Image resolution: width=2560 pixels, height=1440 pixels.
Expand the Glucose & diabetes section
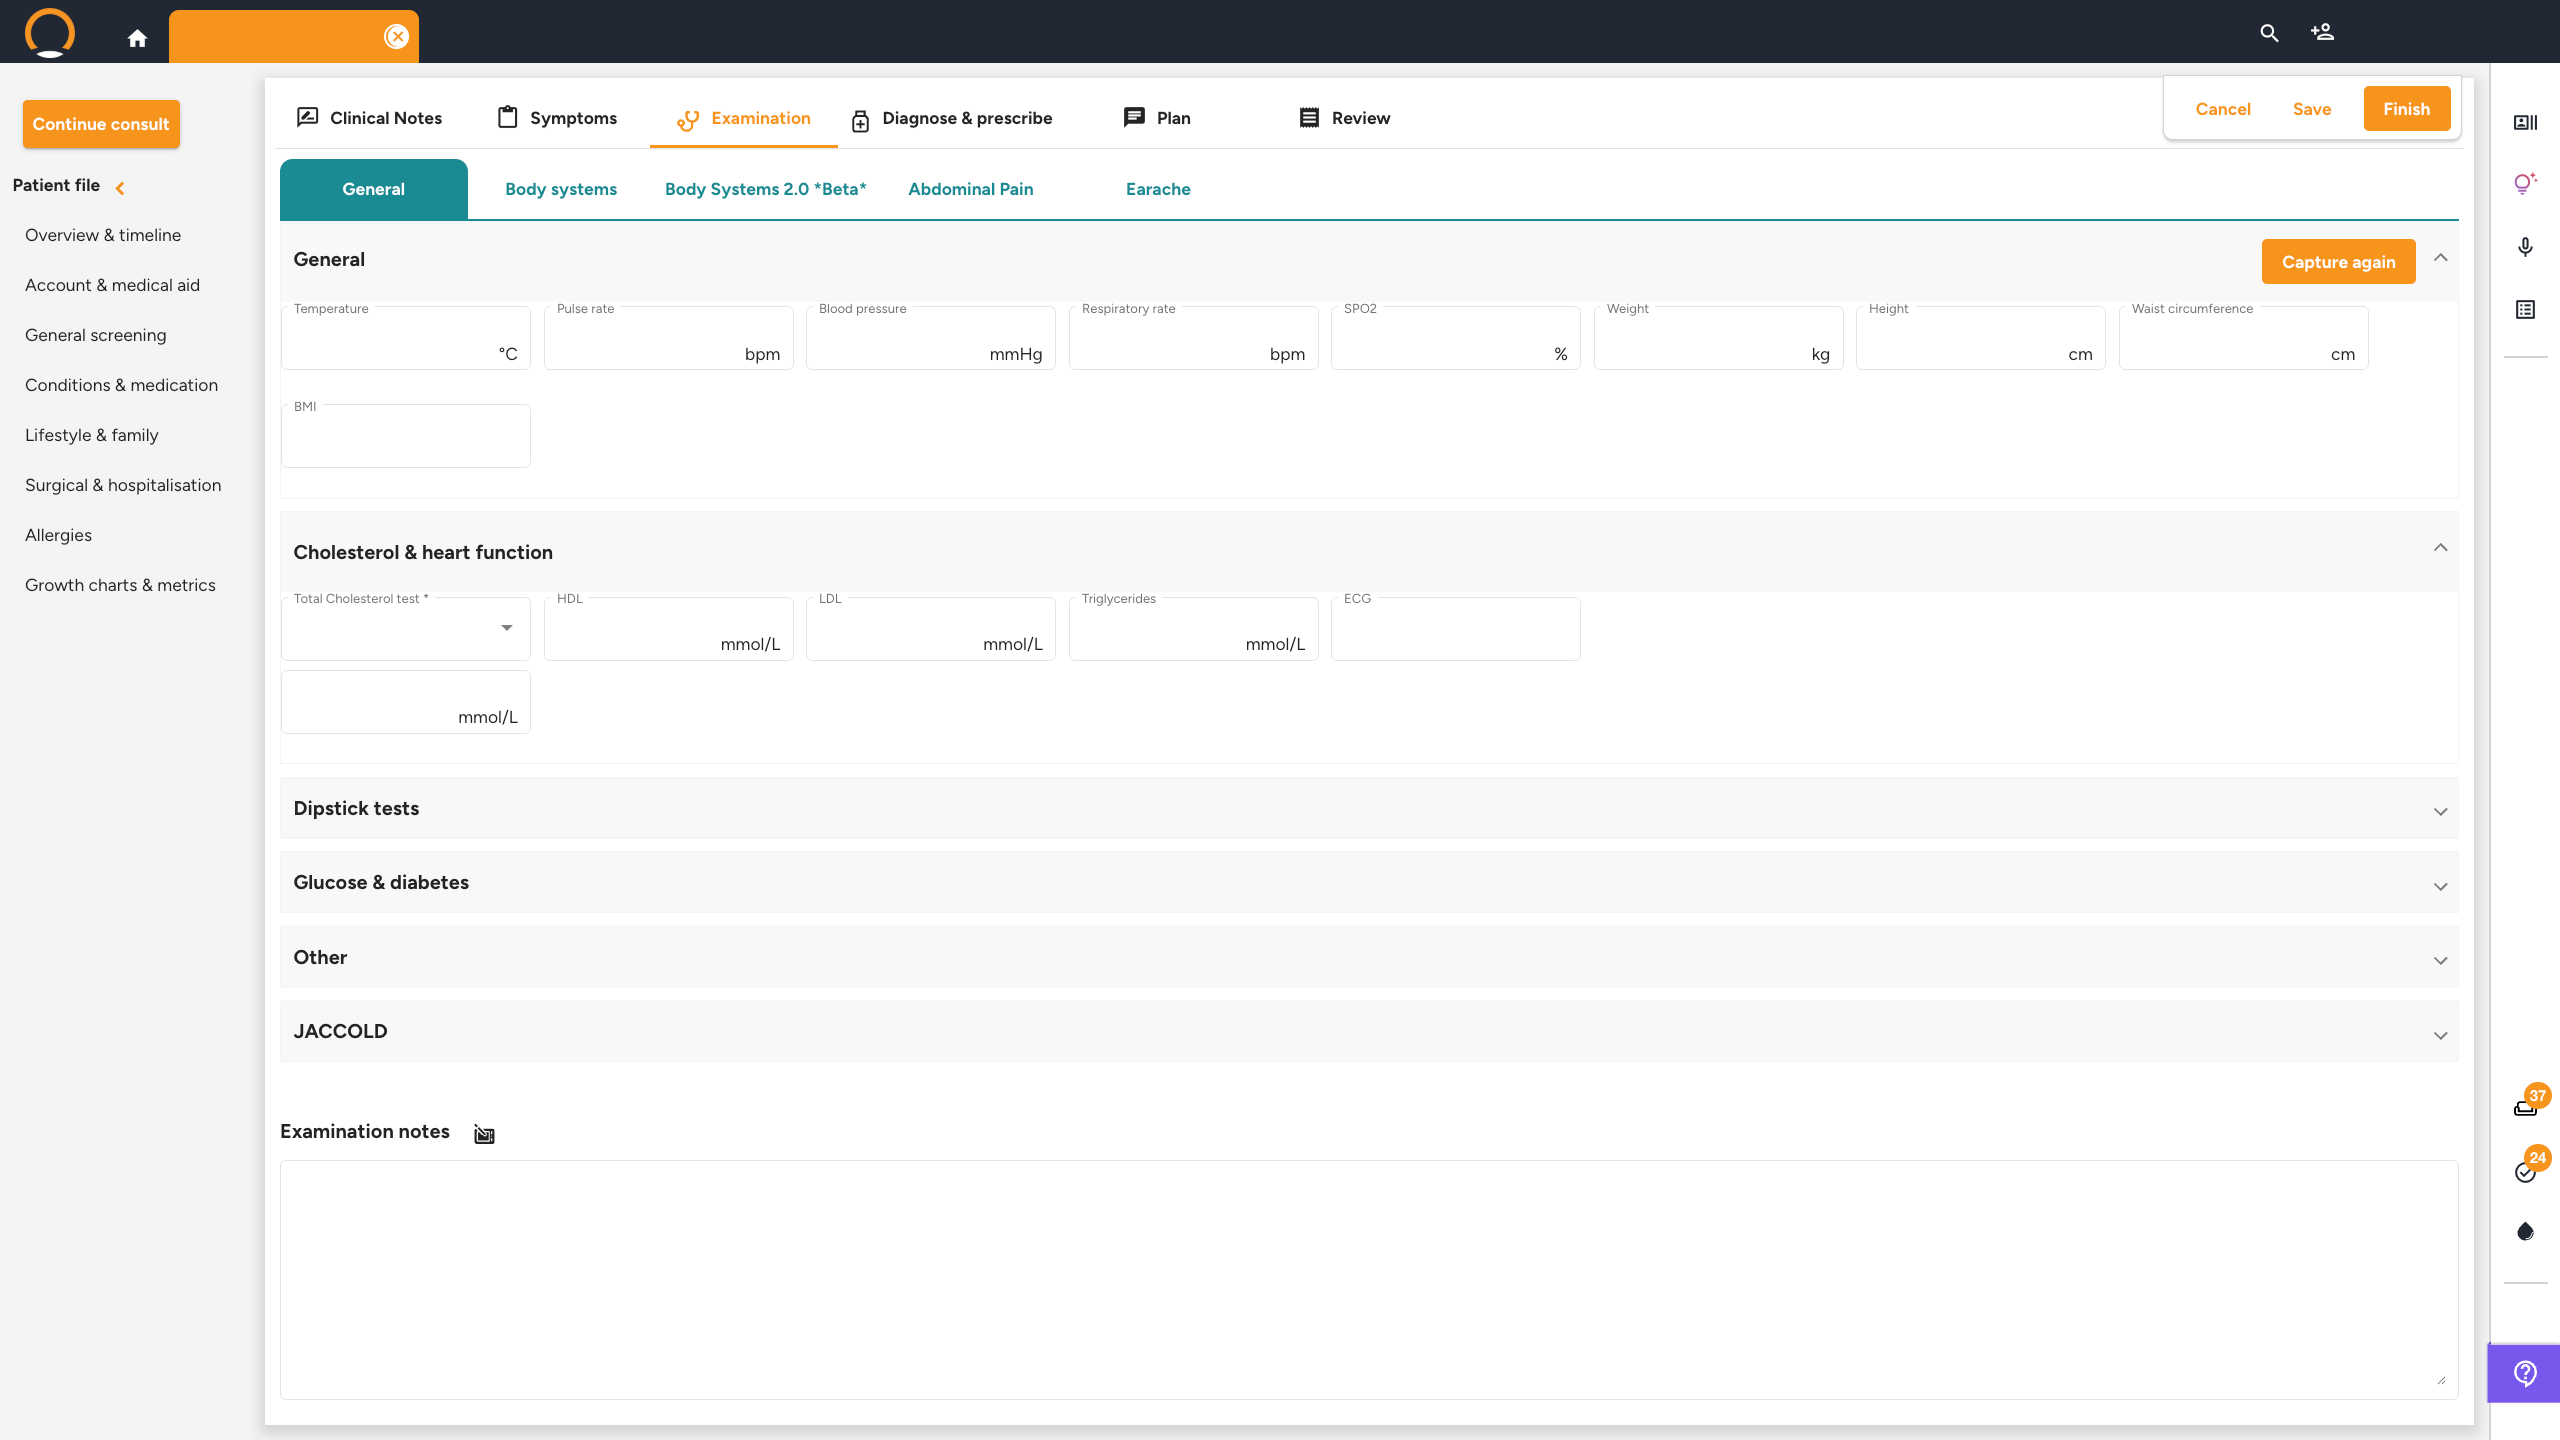click(x=2440, y=886)
